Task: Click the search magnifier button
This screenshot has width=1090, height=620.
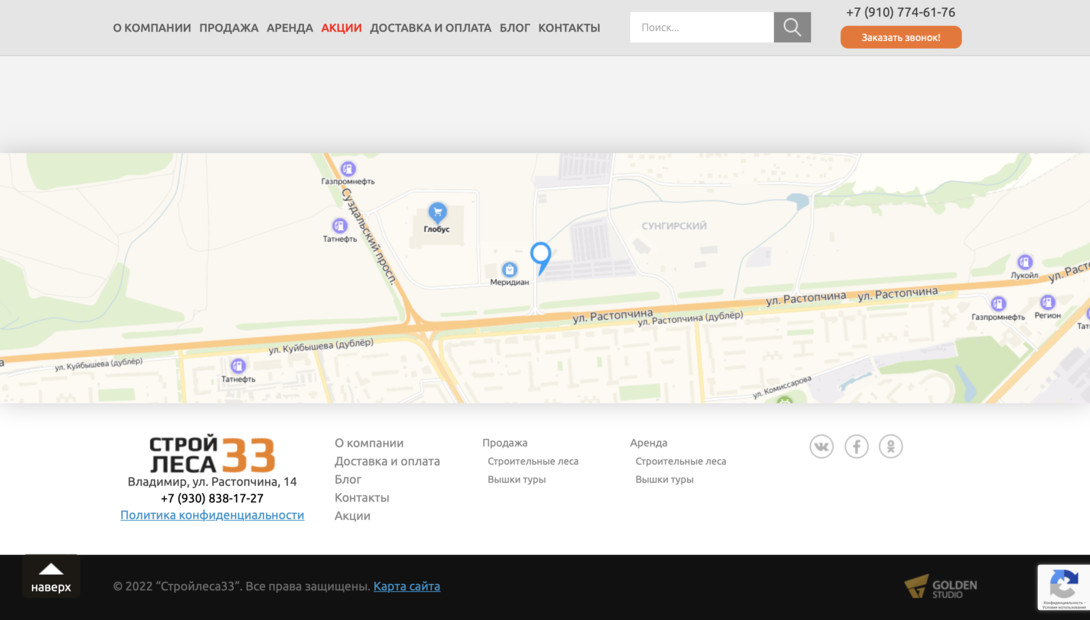Action: pos(792,27)
